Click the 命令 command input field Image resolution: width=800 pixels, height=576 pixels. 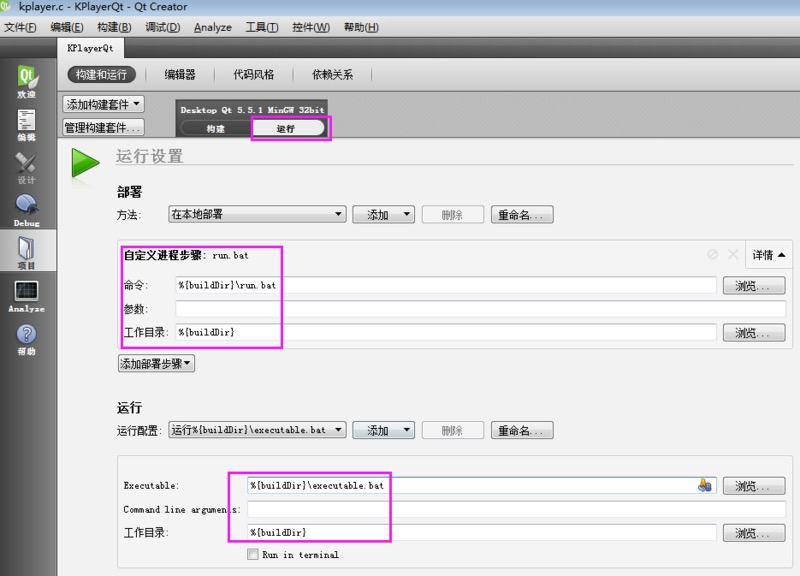[446, 285]
